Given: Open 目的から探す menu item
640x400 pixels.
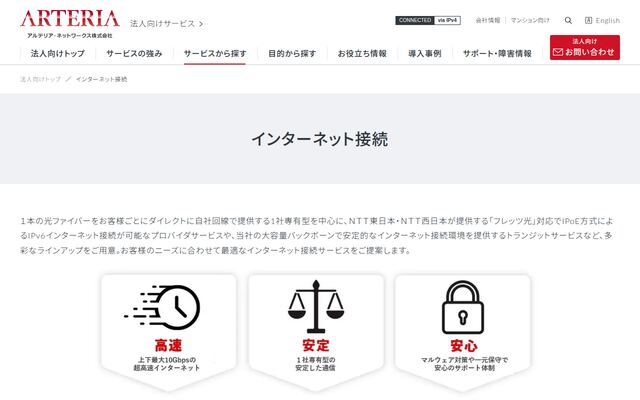Looking at the screenshot, I should (292, 53).
